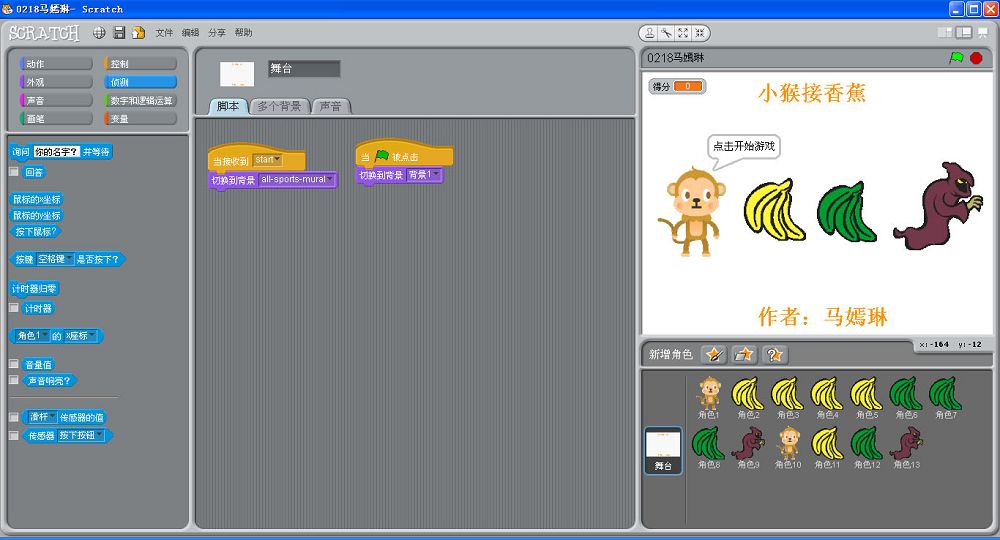Enter presentation mode

(x=983, y=33)
